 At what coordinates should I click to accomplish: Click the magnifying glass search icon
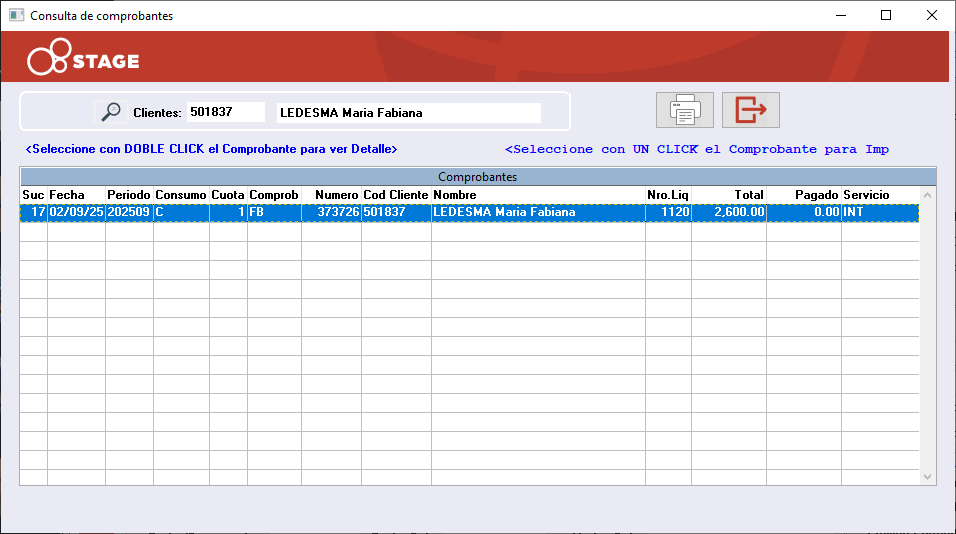click(x=111, y=112)
